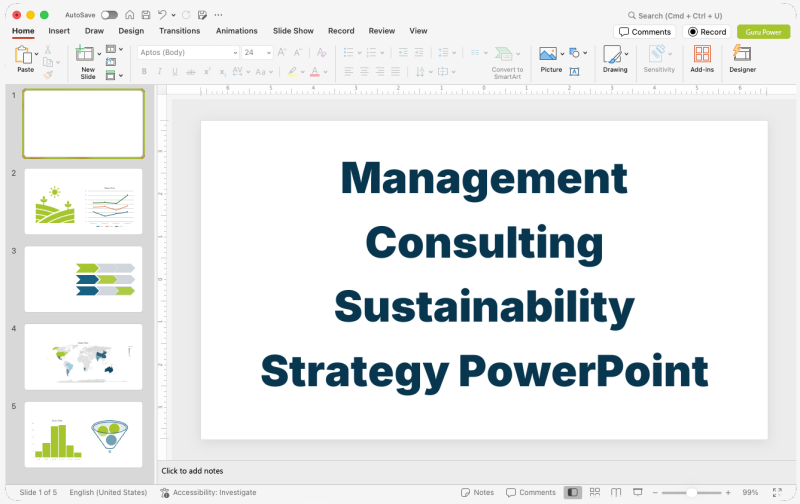Toggle Subscript formatting

222,72
